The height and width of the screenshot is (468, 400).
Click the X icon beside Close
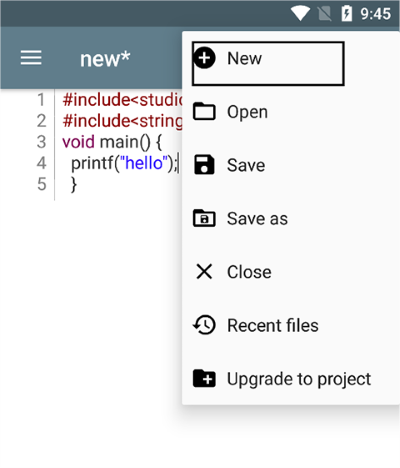[204, 271]
